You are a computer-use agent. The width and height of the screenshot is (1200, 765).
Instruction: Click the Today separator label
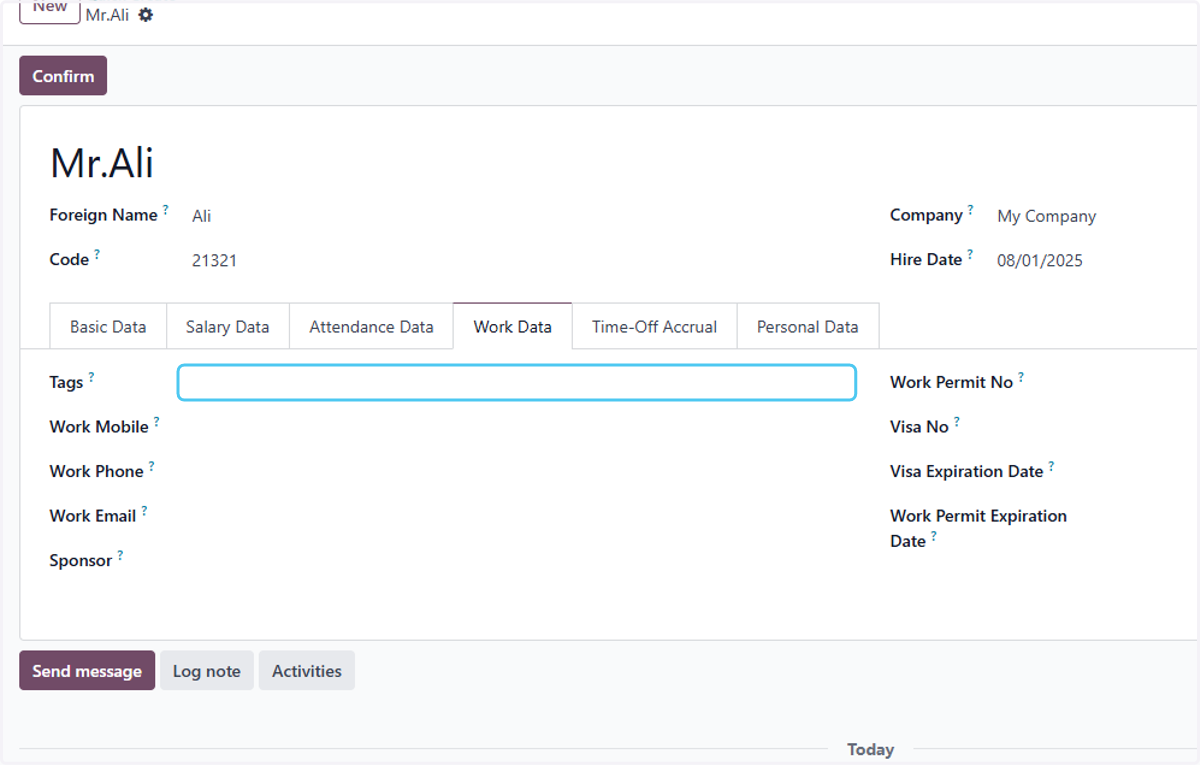pos(870,749)
